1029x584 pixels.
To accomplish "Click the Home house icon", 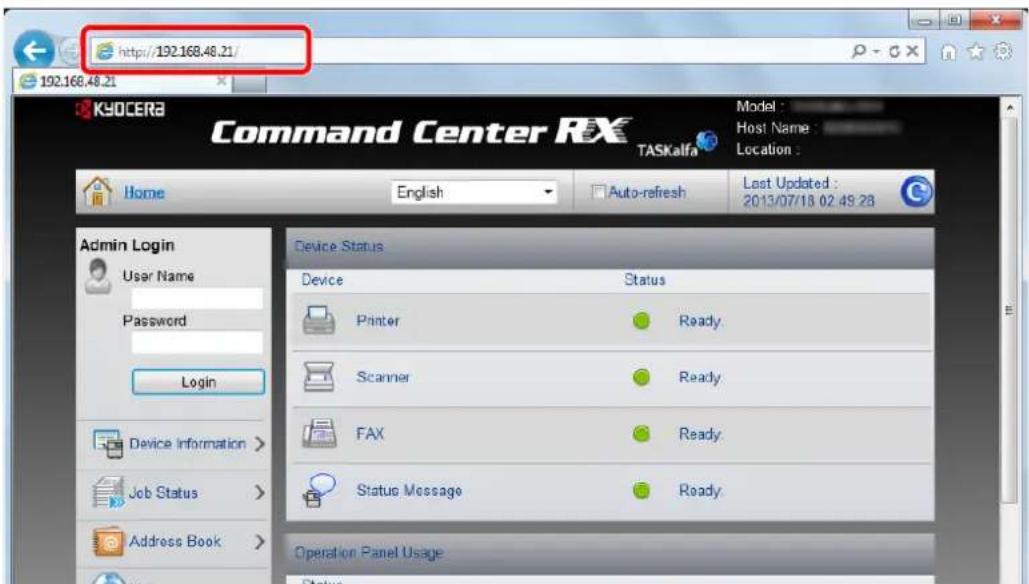I will pyautogui.click(x=98, y=192).
